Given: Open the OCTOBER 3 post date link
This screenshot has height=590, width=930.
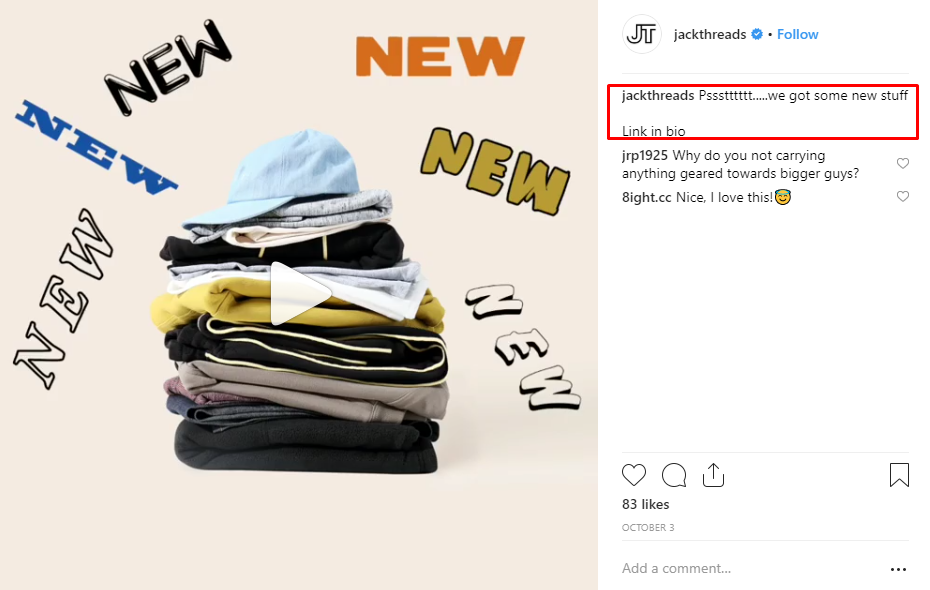Looking at the screenshot, I should [x=648, y=527].
